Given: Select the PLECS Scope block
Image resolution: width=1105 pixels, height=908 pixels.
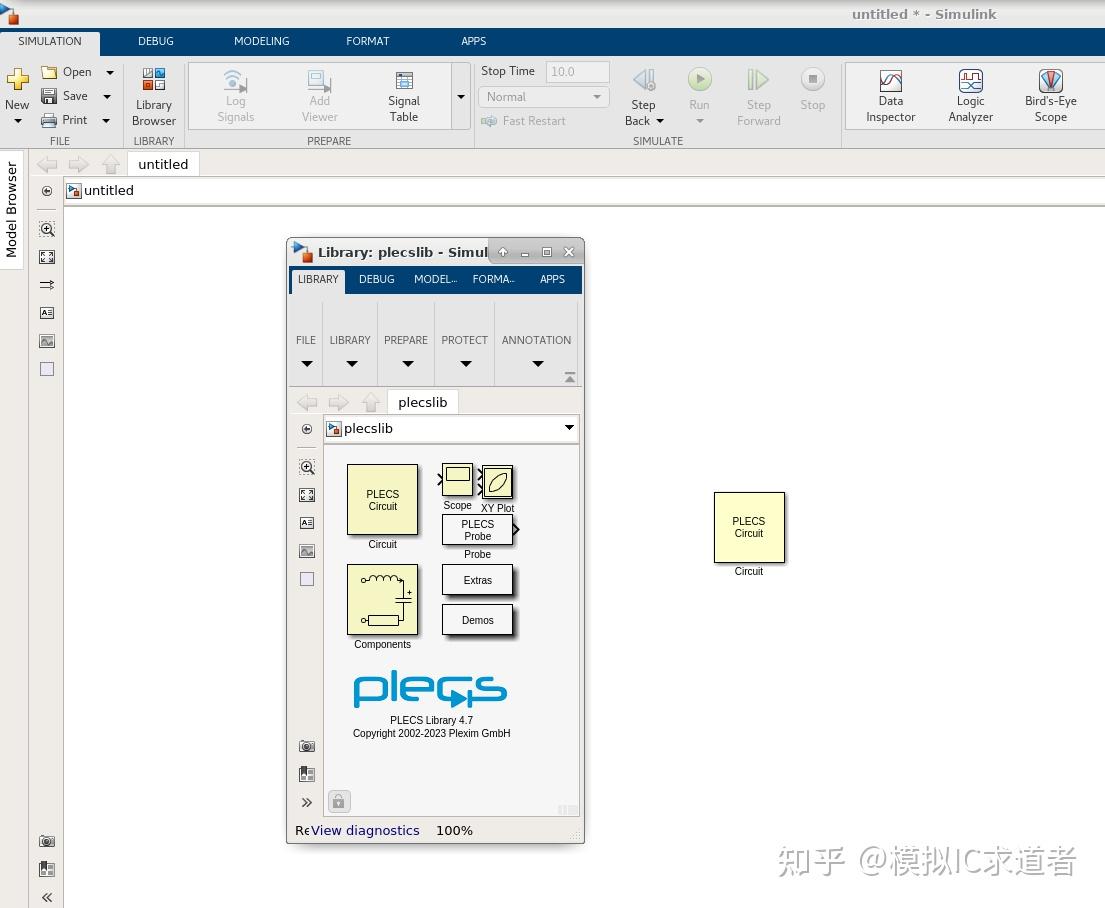Looking at the screenshot, I should 457,478.
